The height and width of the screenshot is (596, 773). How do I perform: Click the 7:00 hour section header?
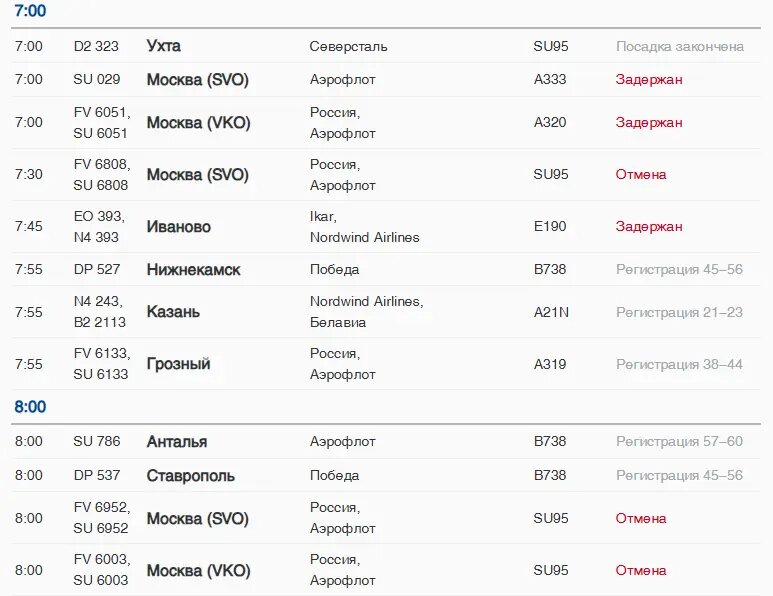[30, 10]
